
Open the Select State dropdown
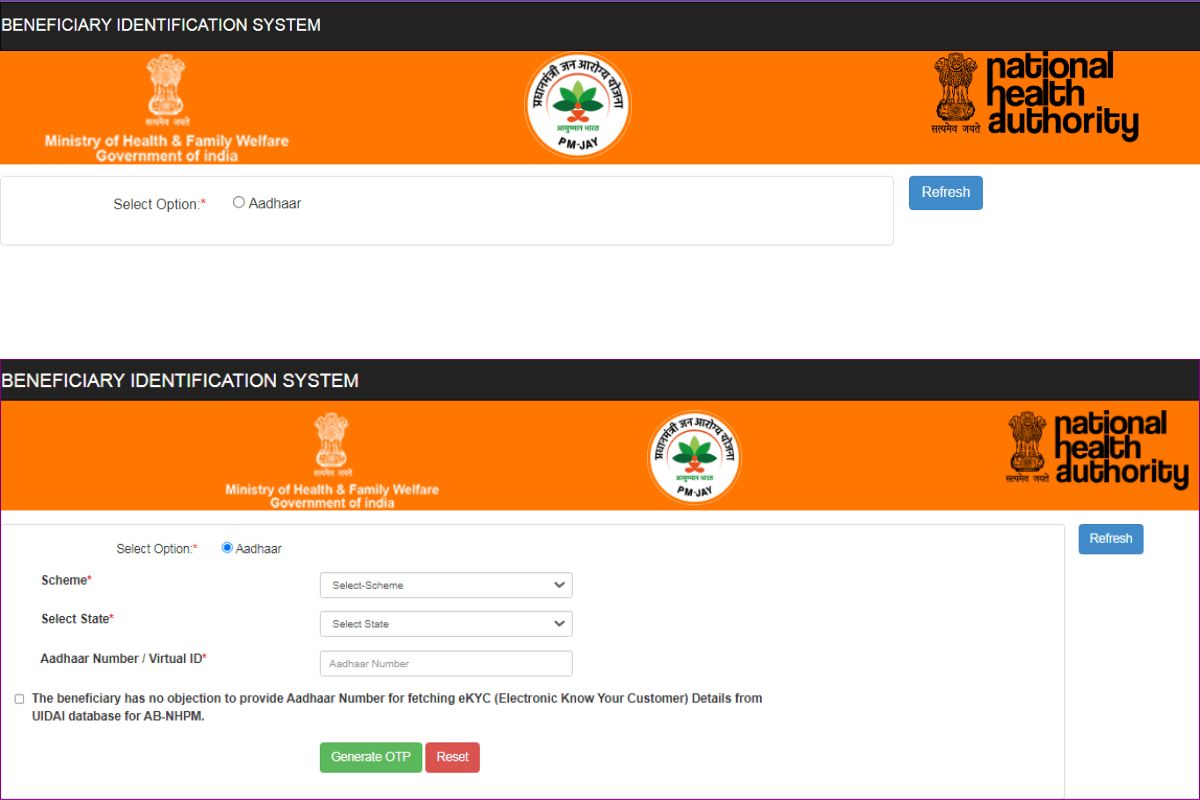click(x=446, y=624)
